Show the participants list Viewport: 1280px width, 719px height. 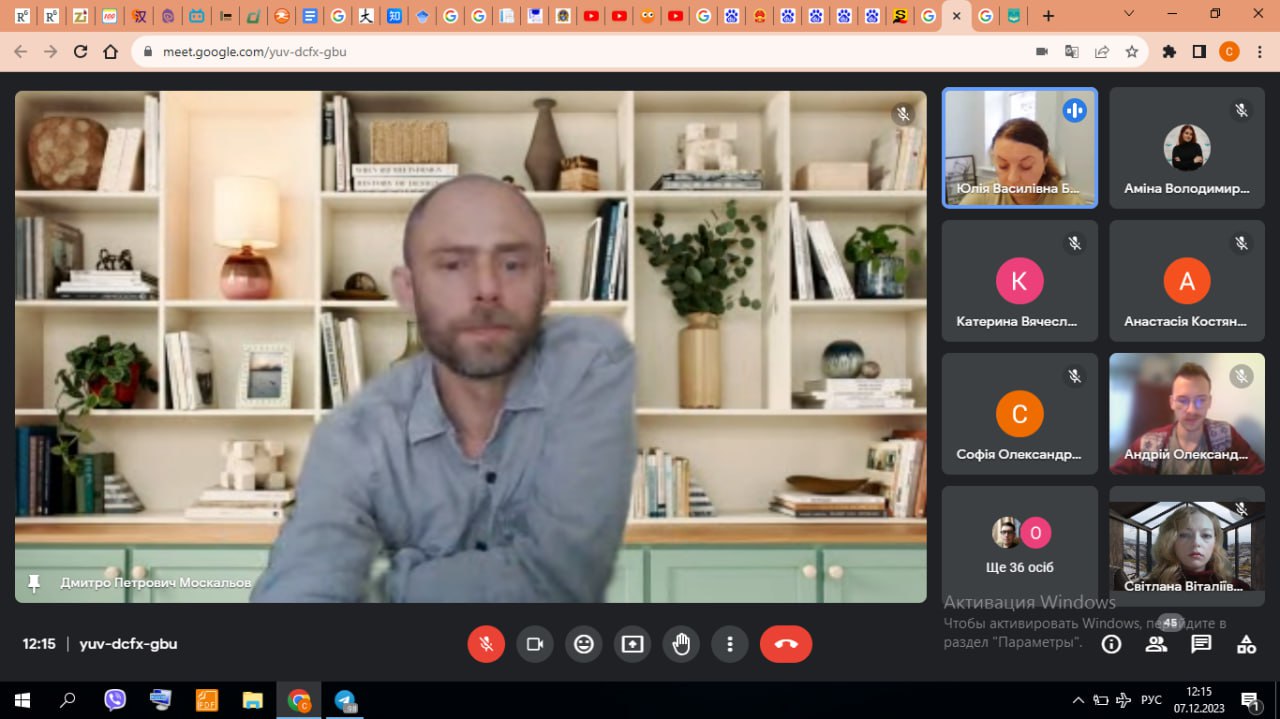click(1156, 644)
